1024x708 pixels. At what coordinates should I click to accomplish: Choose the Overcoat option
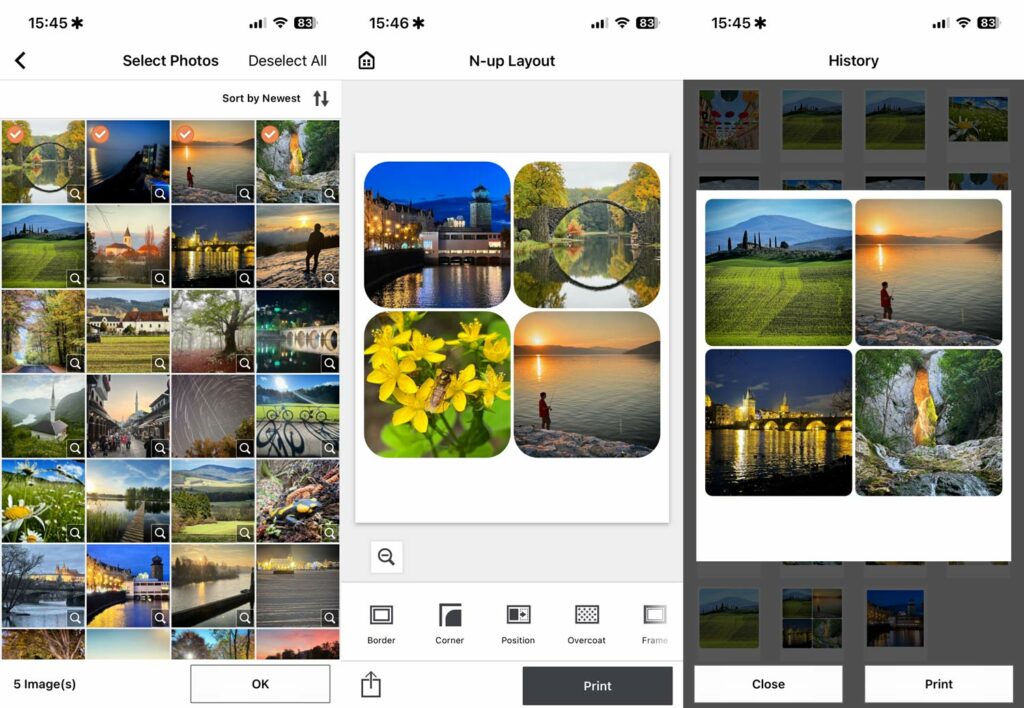click(x=587, y=623)
